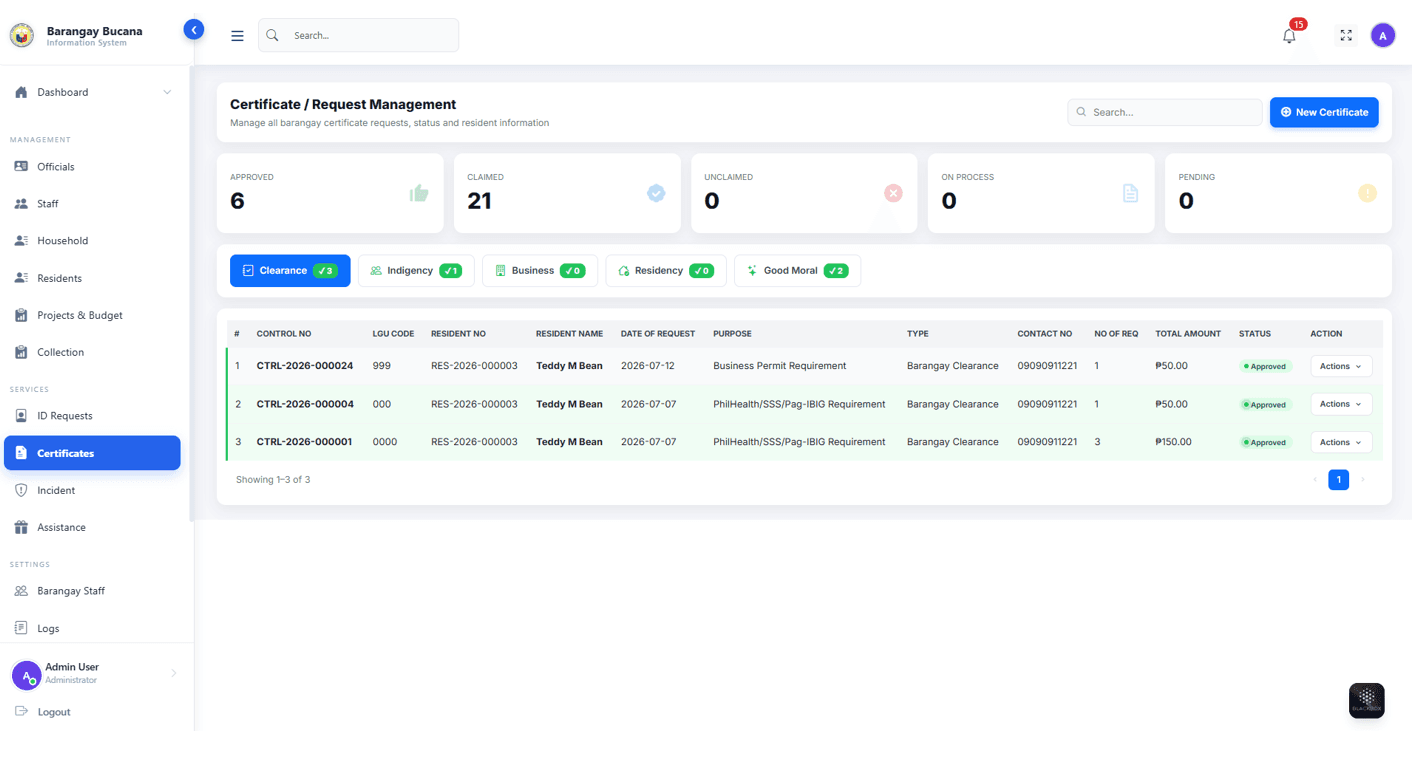This screenshot has height=771, width=1413.
Task: Open the hamburger menu icon
Action: [237, 36]
